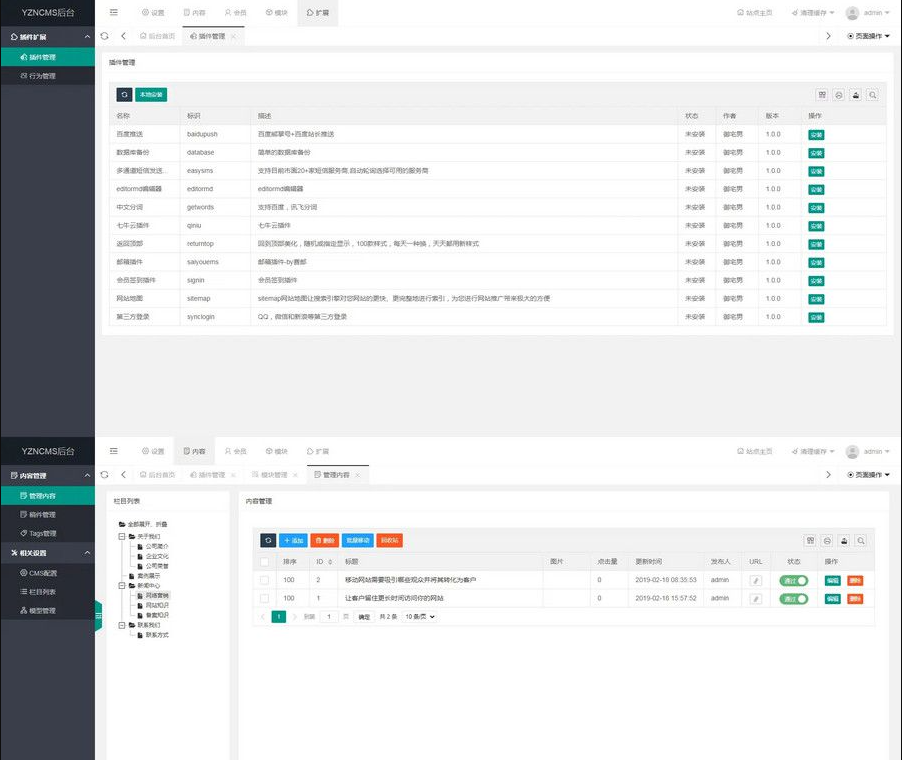The height and width of the screenshot is (760, 902).
Task: Open the 10 条/页 page size dropdown
Action: (x=420, y=617)
